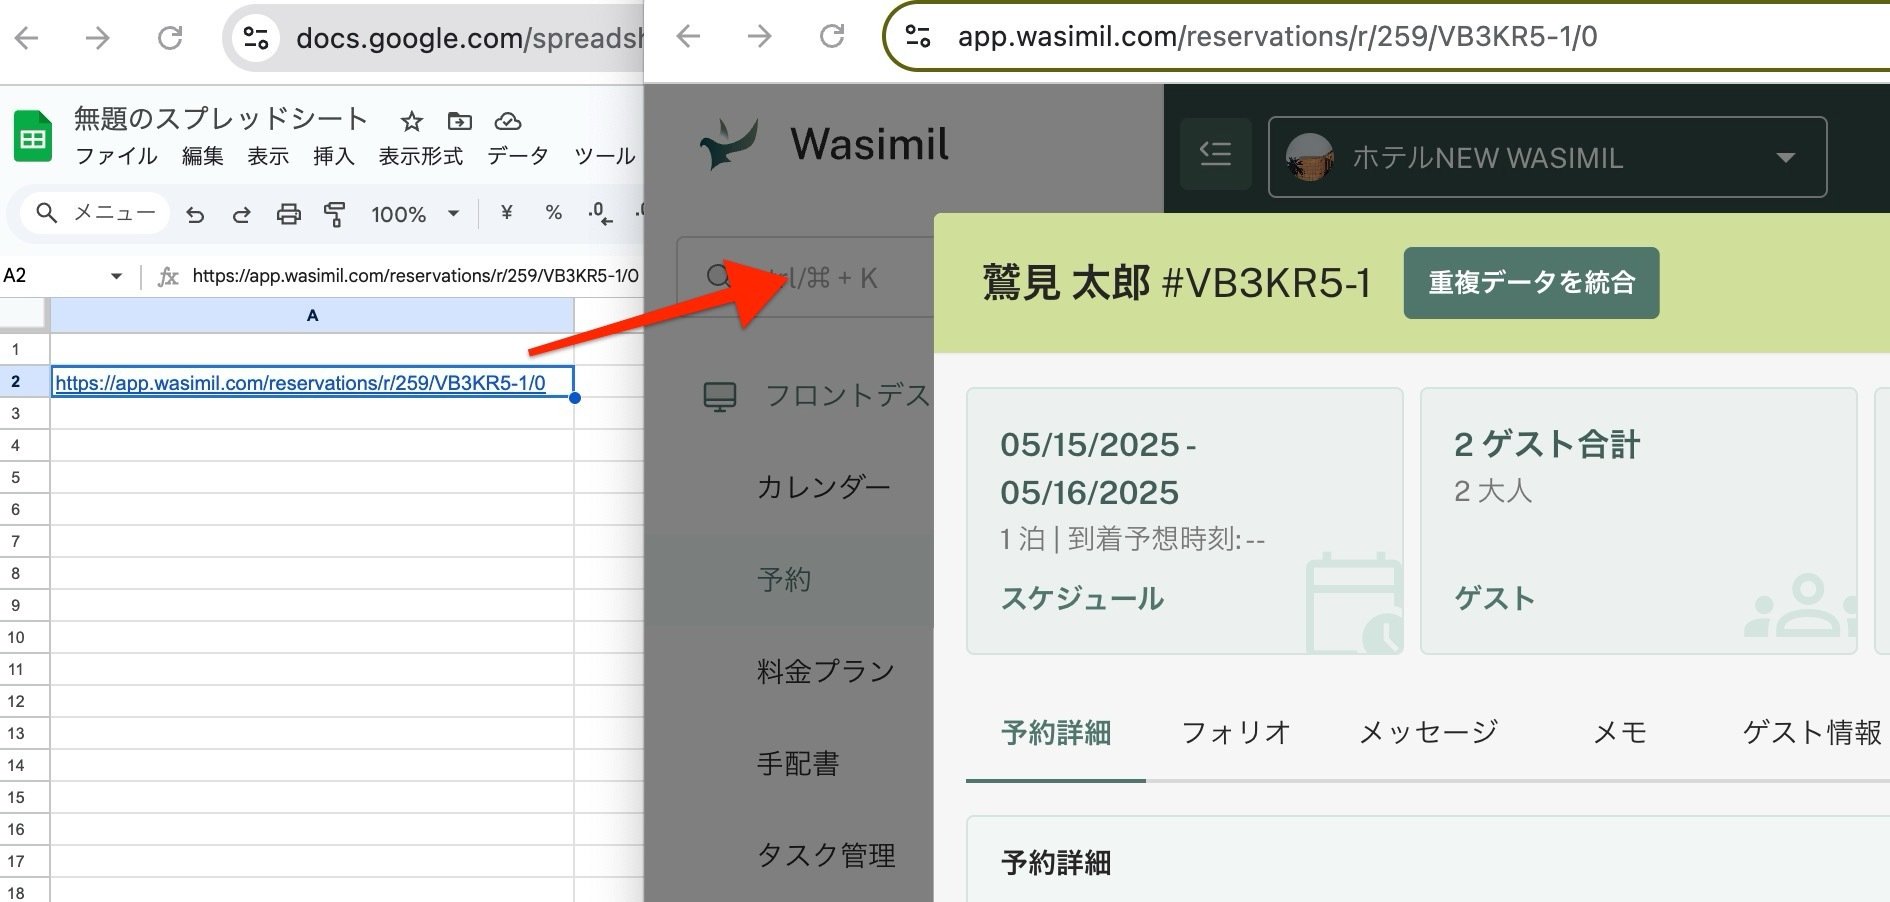
Task: Open site info icon beside docs.google.com address
Action: point(256,38)
